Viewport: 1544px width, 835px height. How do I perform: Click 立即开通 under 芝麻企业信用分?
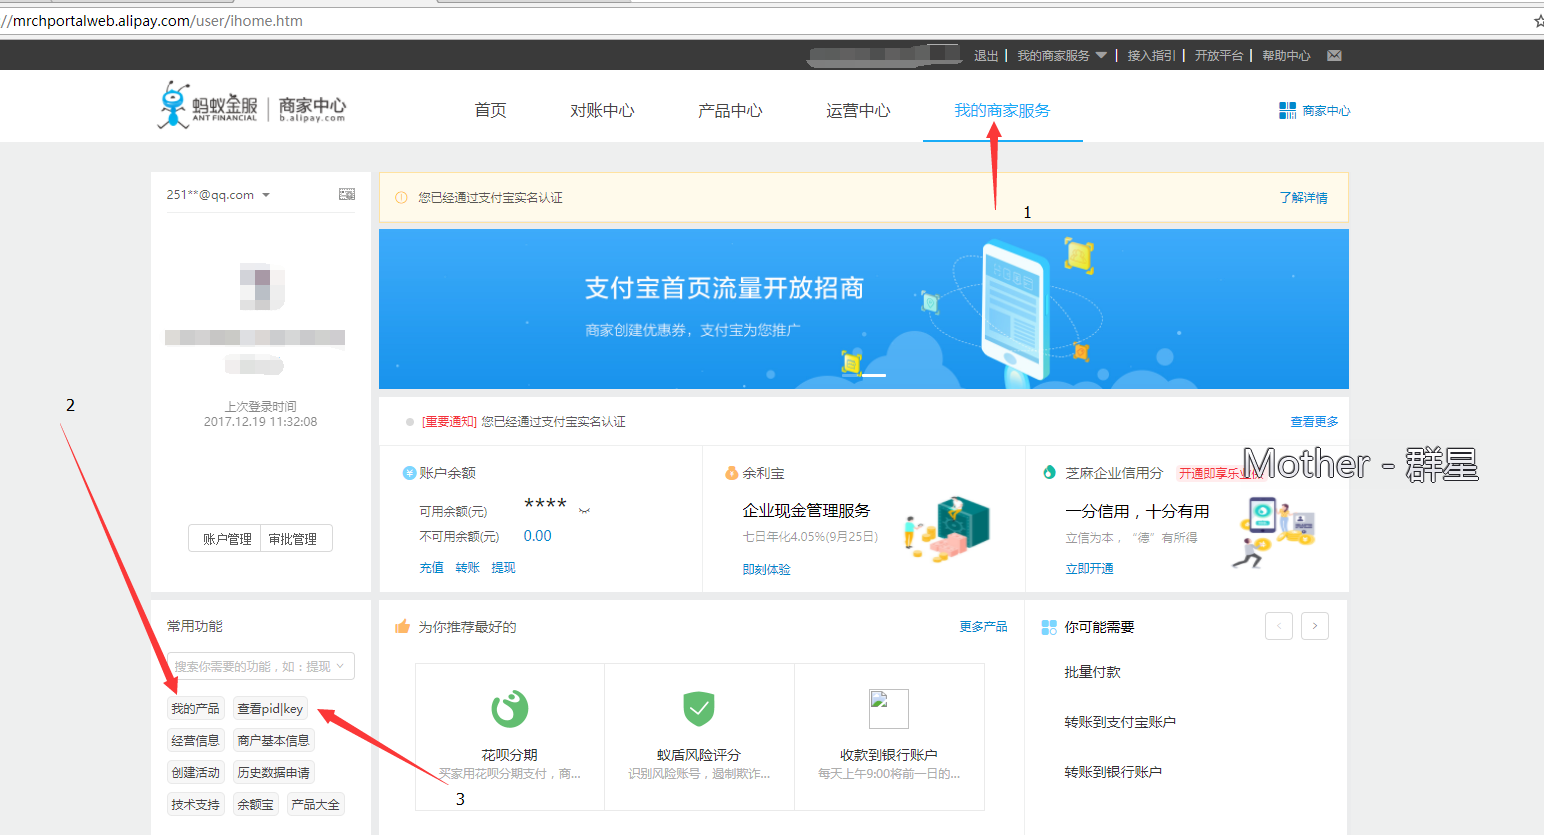coord(1089,569)
